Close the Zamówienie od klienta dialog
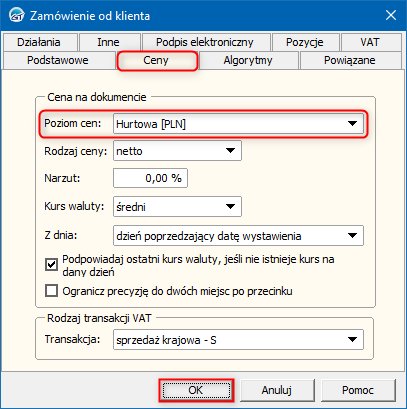The image size is (407, 409). click(391, 16)
